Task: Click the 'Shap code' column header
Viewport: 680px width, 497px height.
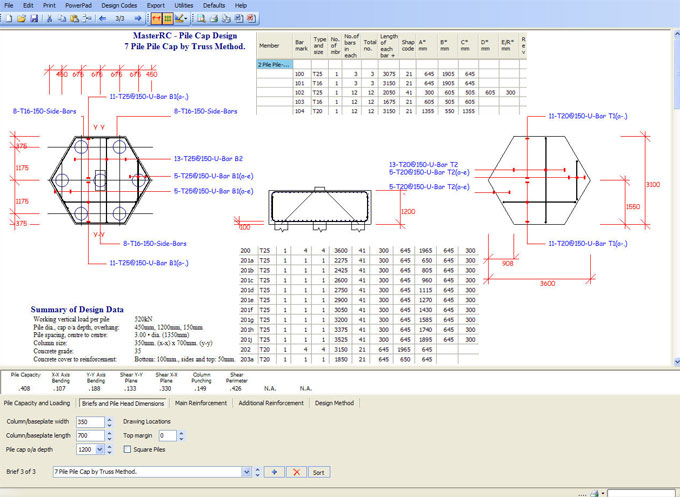Action: coord(408,46)
